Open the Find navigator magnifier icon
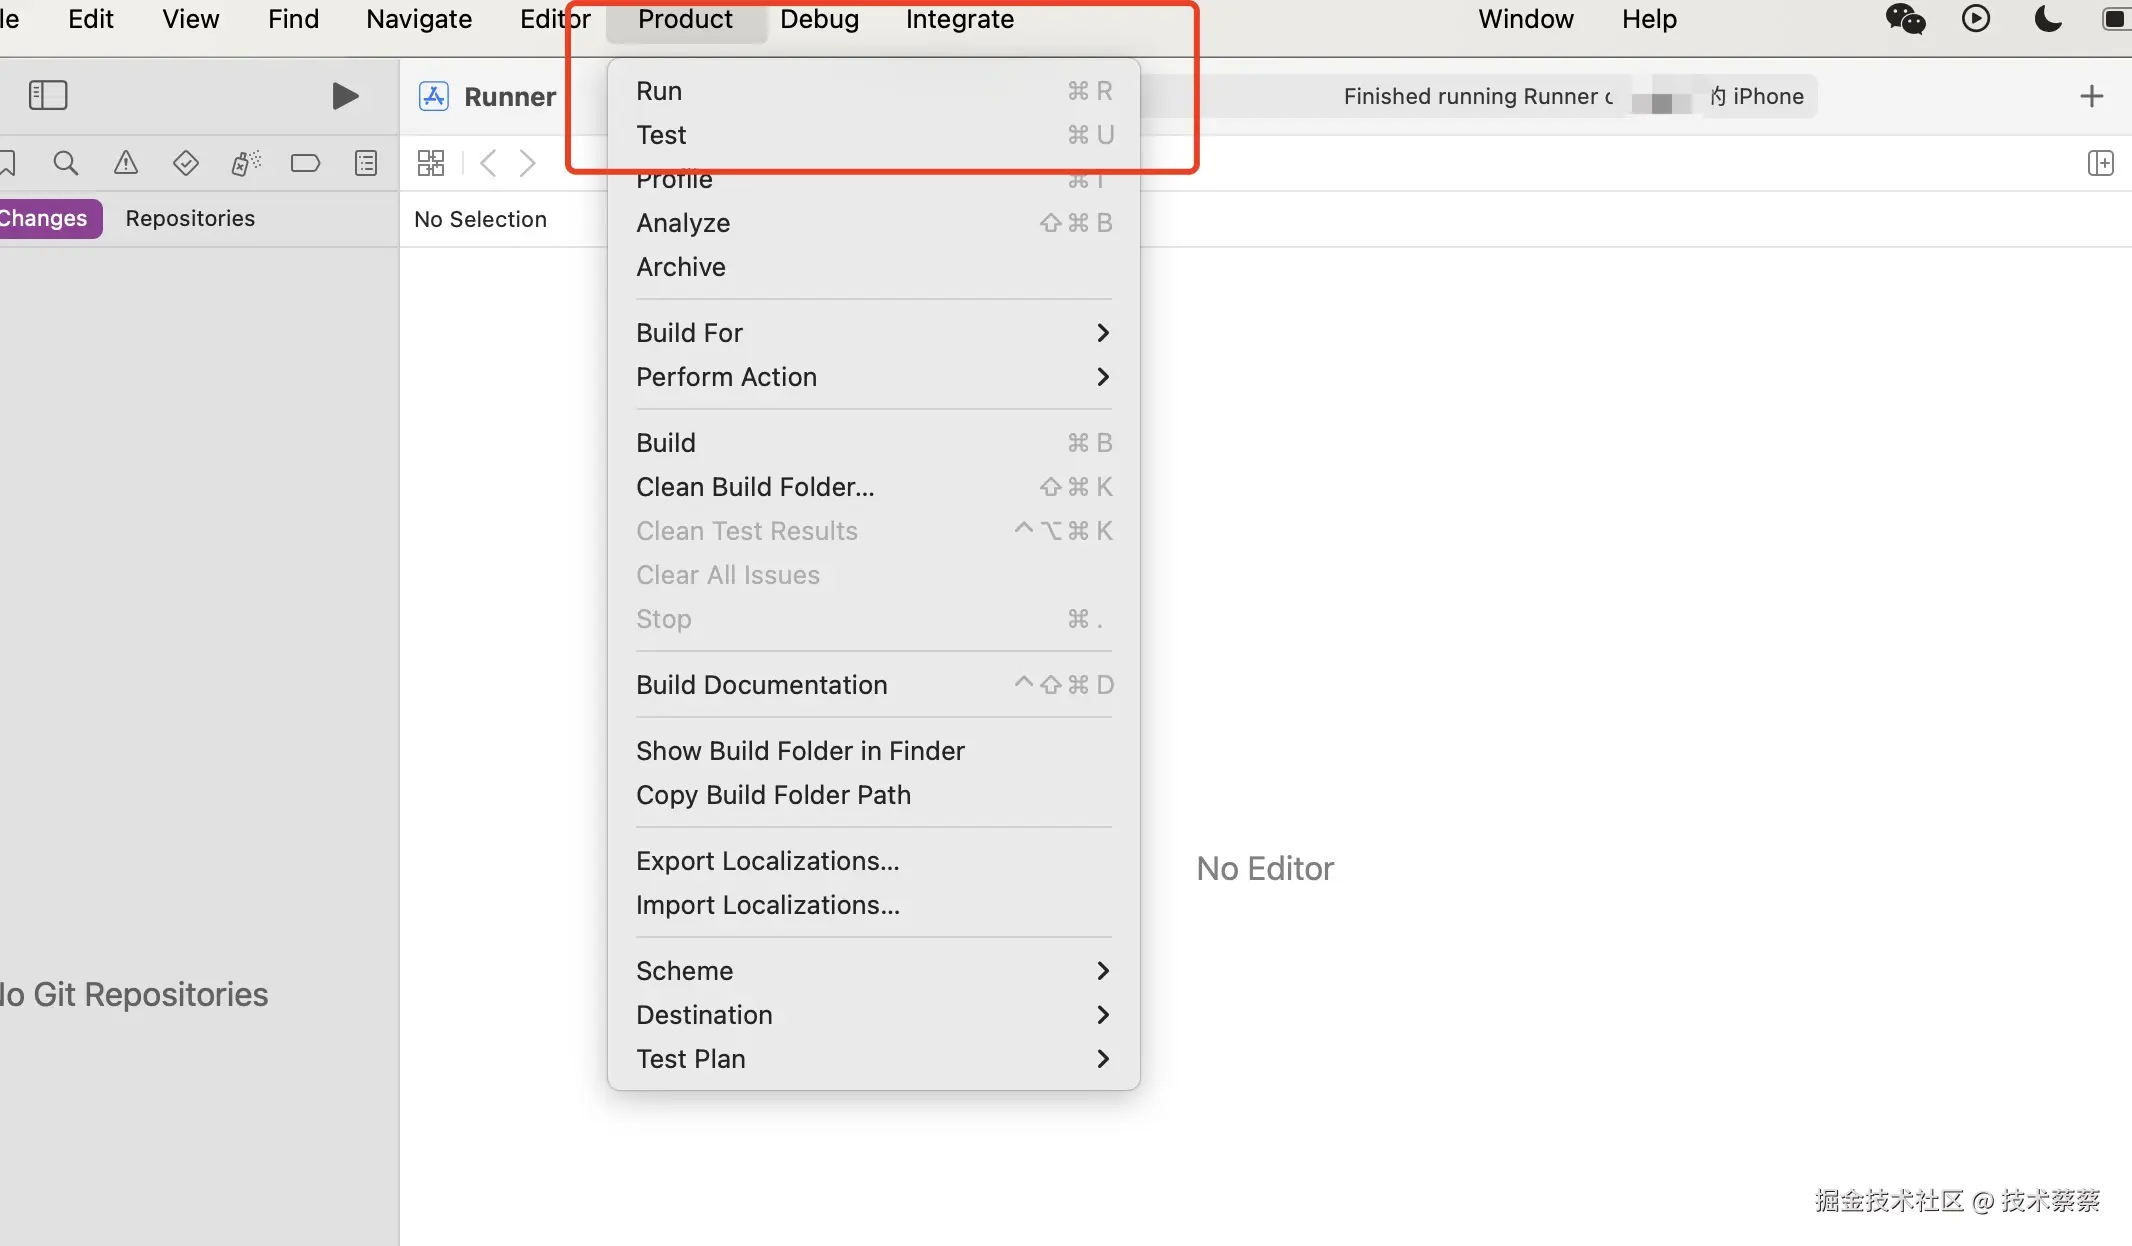 66,163
